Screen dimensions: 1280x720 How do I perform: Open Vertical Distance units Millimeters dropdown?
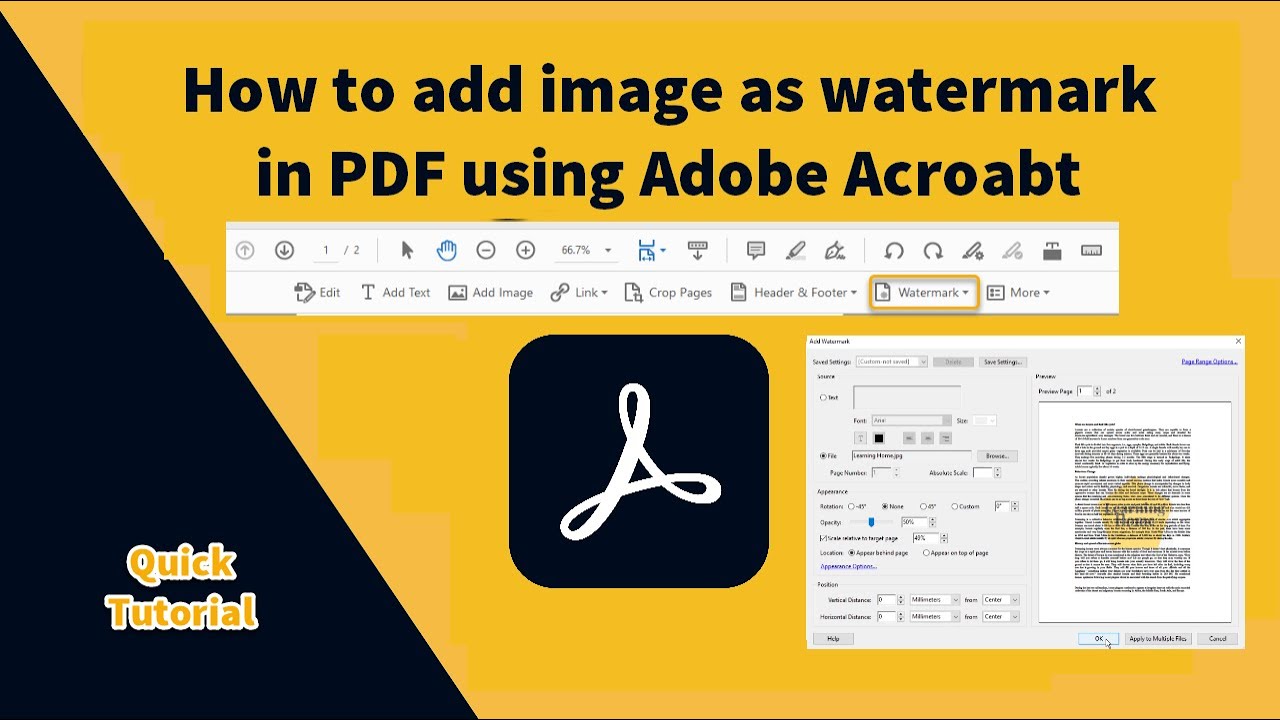coord(934,600)
